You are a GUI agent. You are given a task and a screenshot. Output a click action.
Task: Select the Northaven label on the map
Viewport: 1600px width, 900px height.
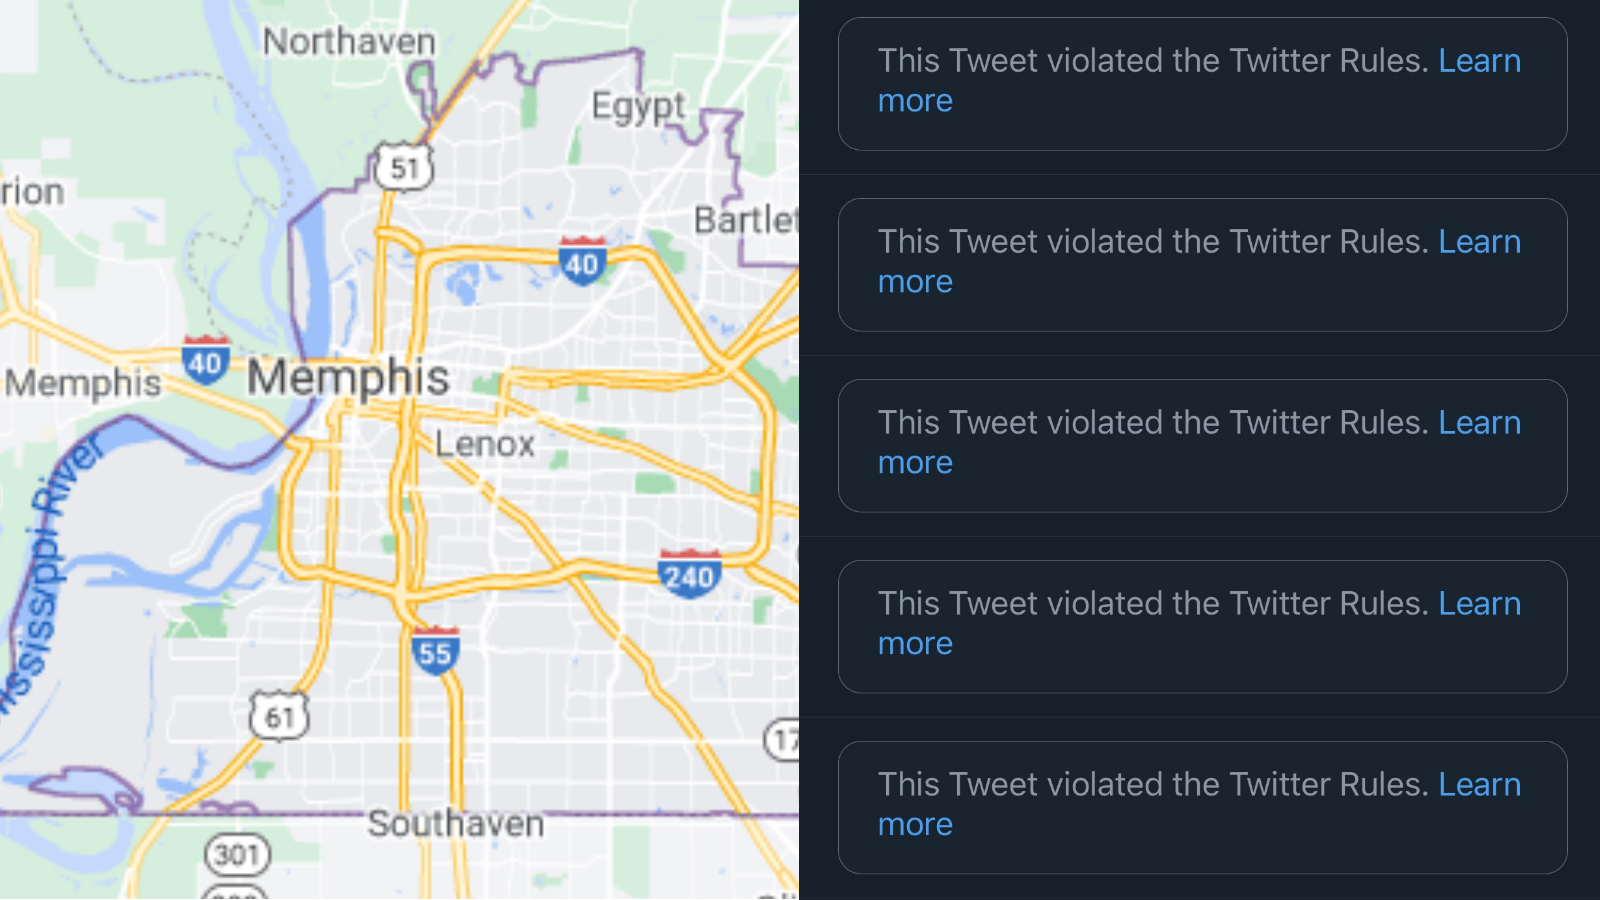tap(351, 42)
